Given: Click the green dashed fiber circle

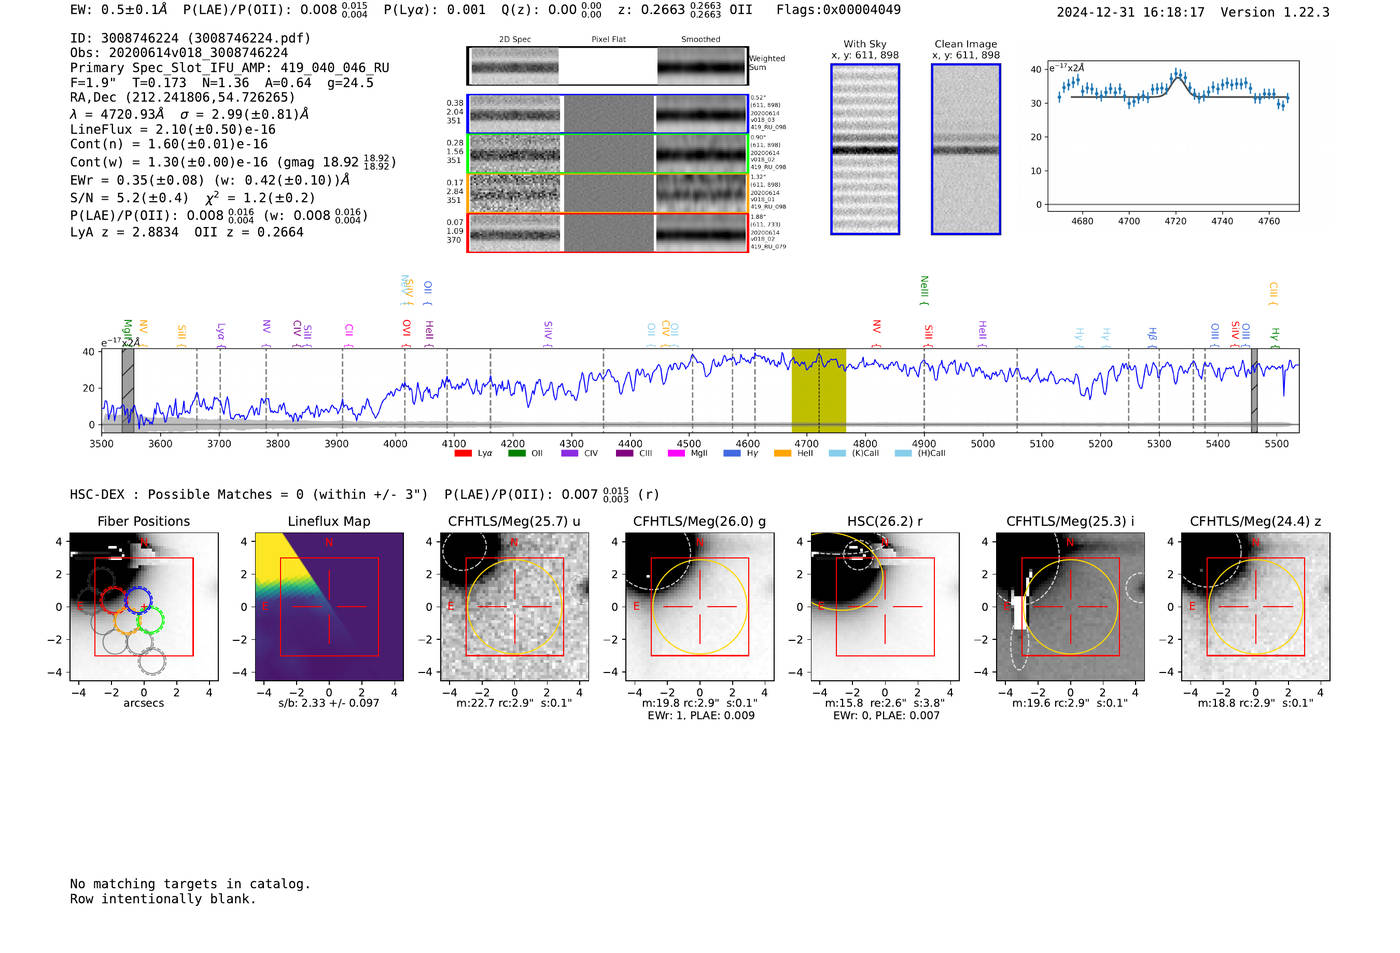Looking at the screenshot, I should click(151, 619).
